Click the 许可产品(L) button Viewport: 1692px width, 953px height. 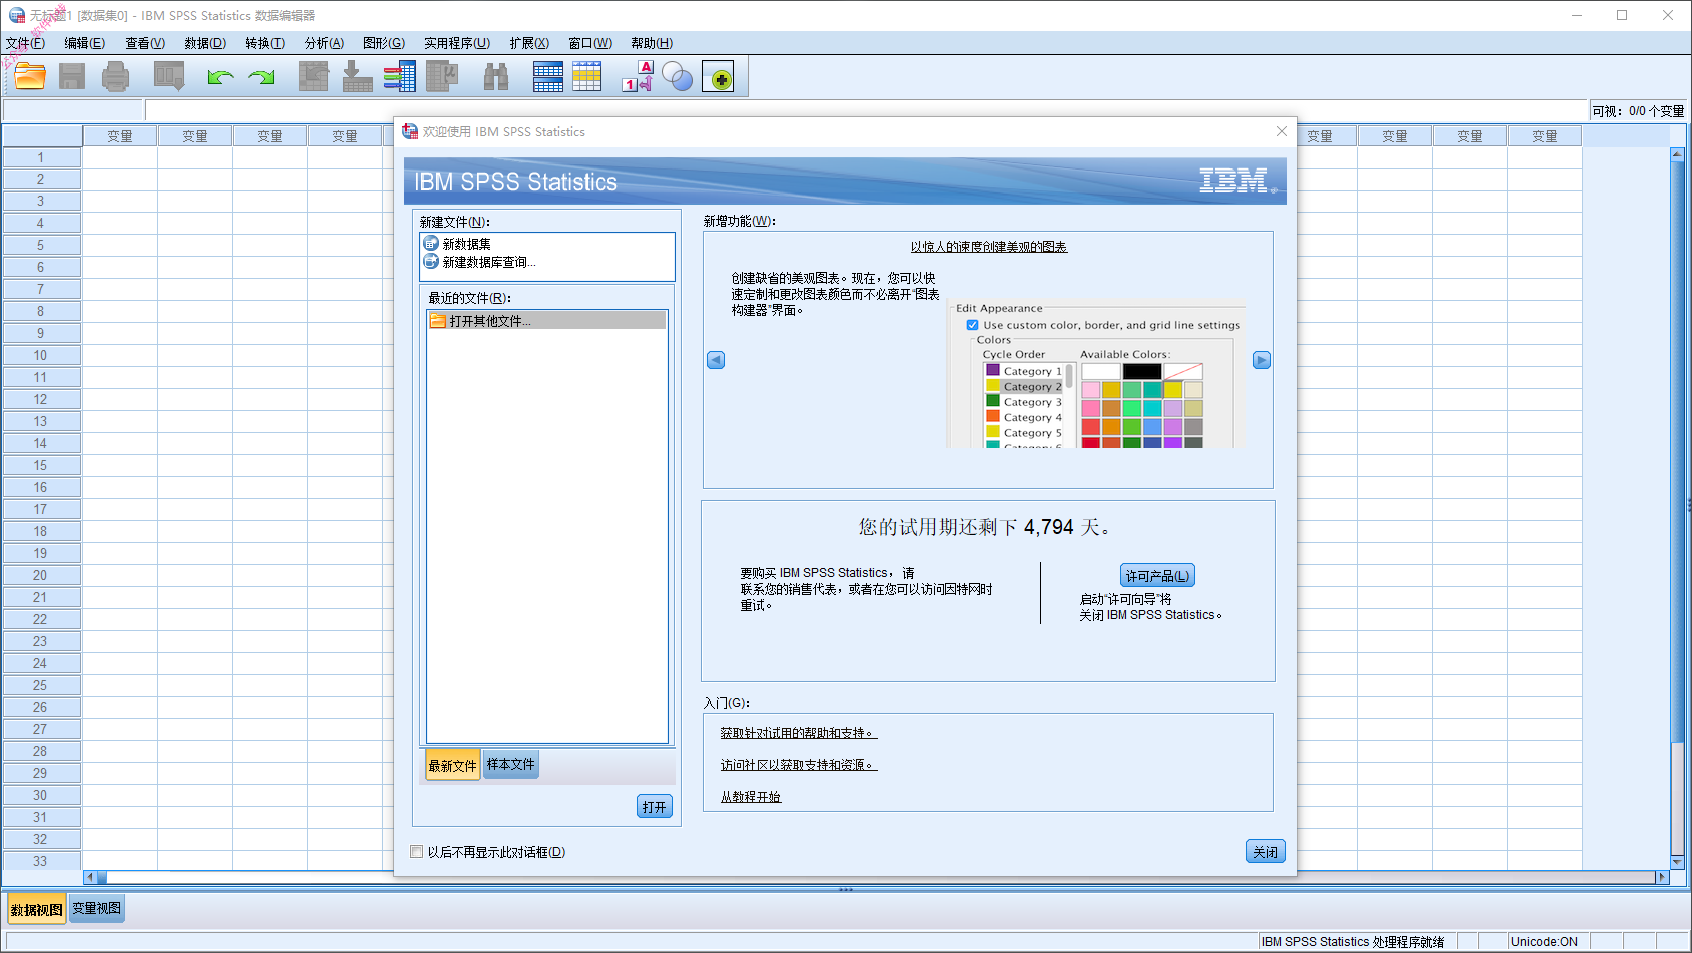[1157, 576]
